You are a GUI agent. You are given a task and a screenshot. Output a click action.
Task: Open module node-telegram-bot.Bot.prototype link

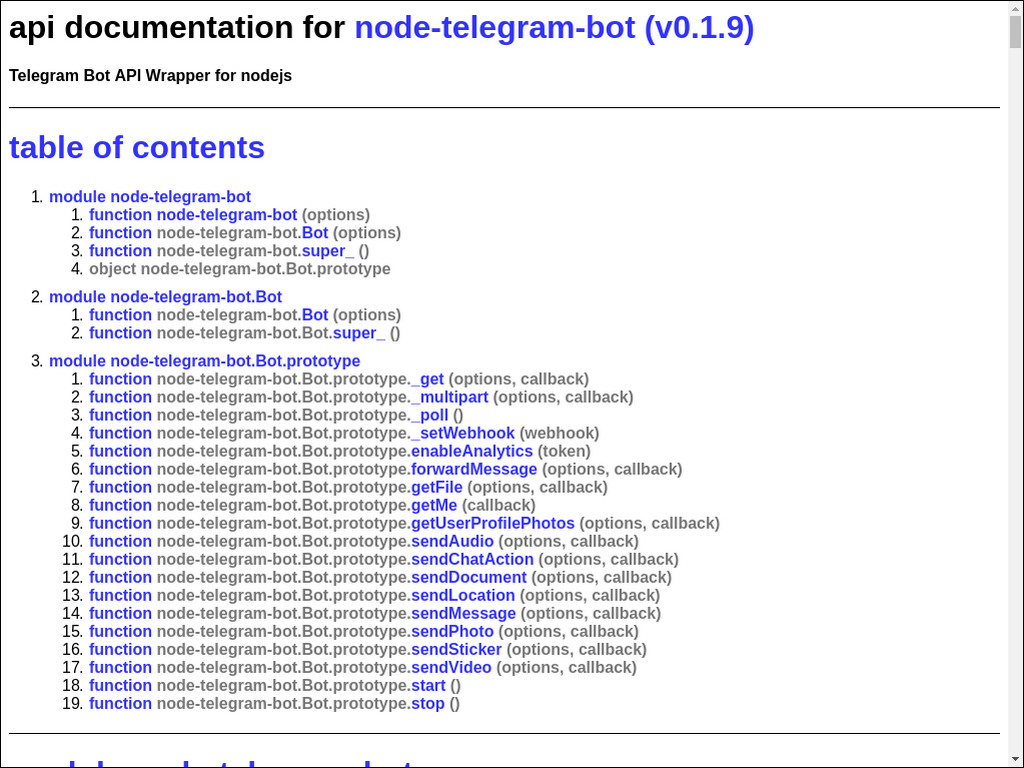pyautogui.click(x=204, y=361)
